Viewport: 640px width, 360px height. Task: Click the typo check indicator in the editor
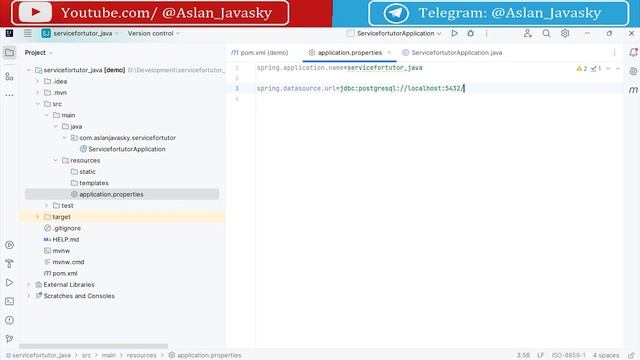(x=596, y=69)
